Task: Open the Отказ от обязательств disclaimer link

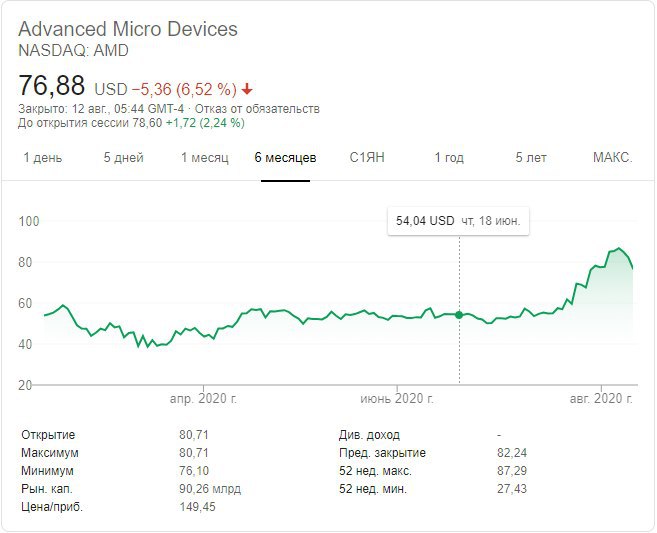Action: [x=257, y=109]
